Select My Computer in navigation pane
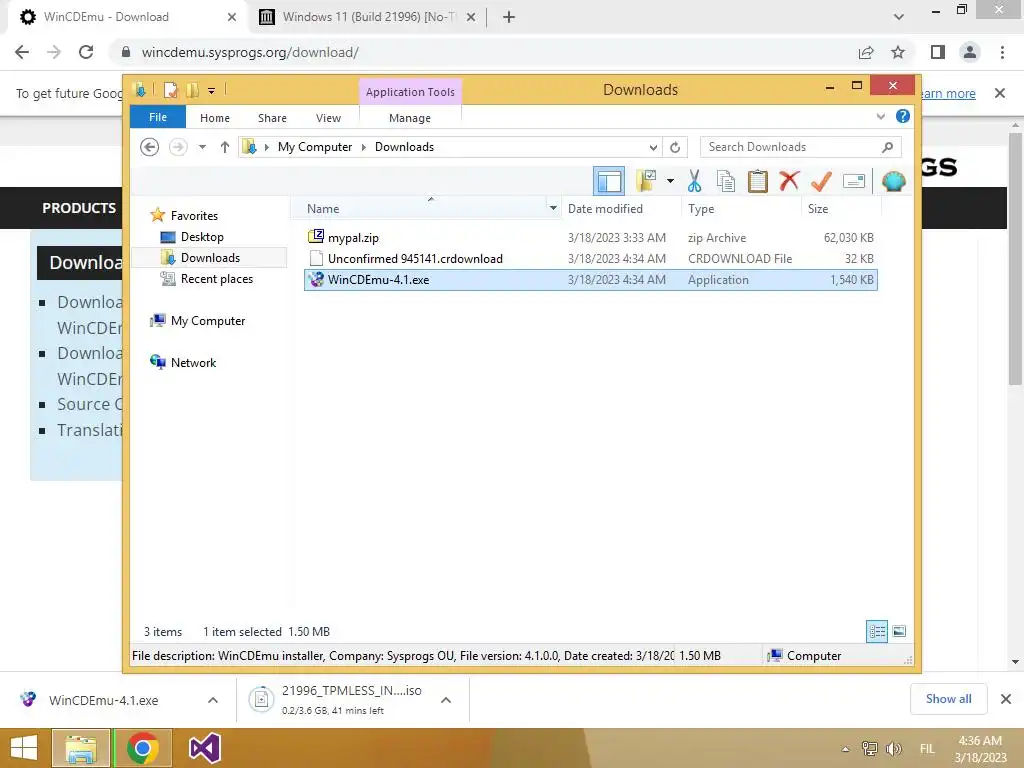1024x768 pixels. pyautogui.click(x=208, y=321)
